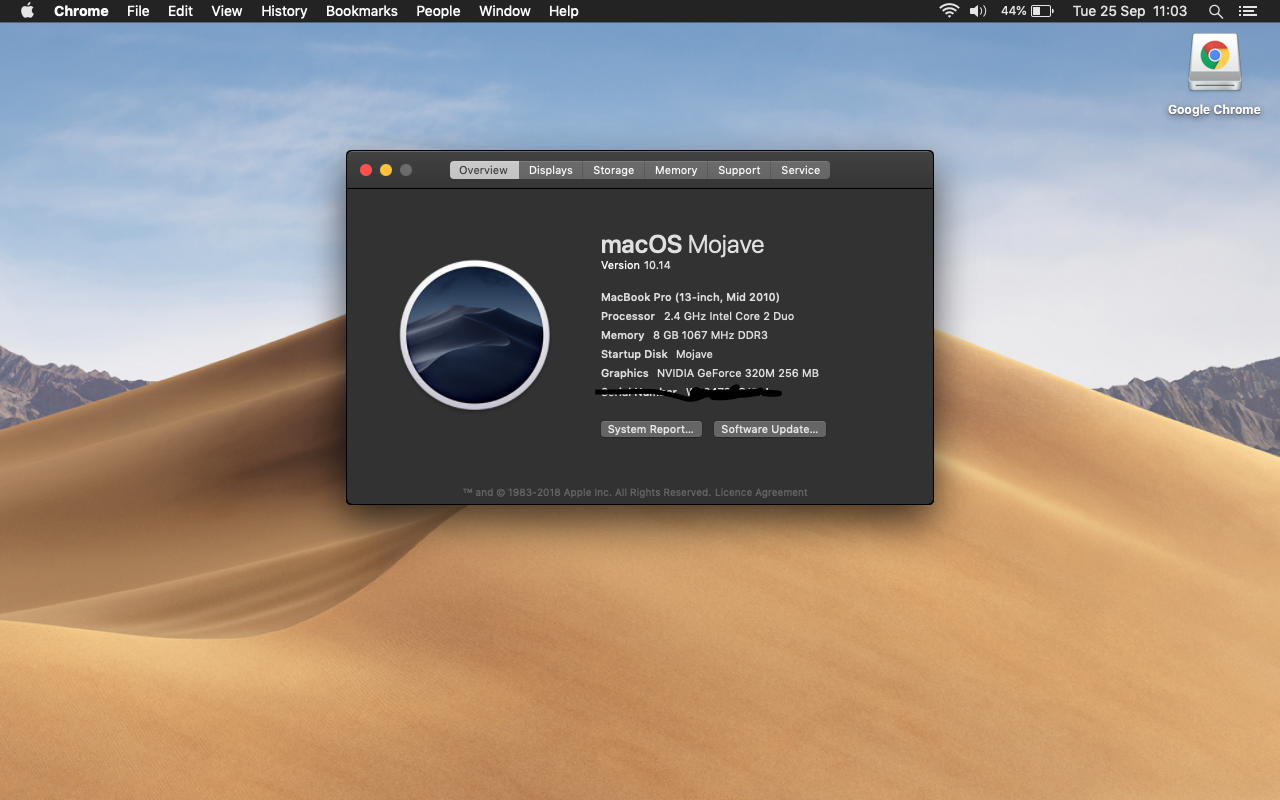Switch to the Support tab

(739, 170)
